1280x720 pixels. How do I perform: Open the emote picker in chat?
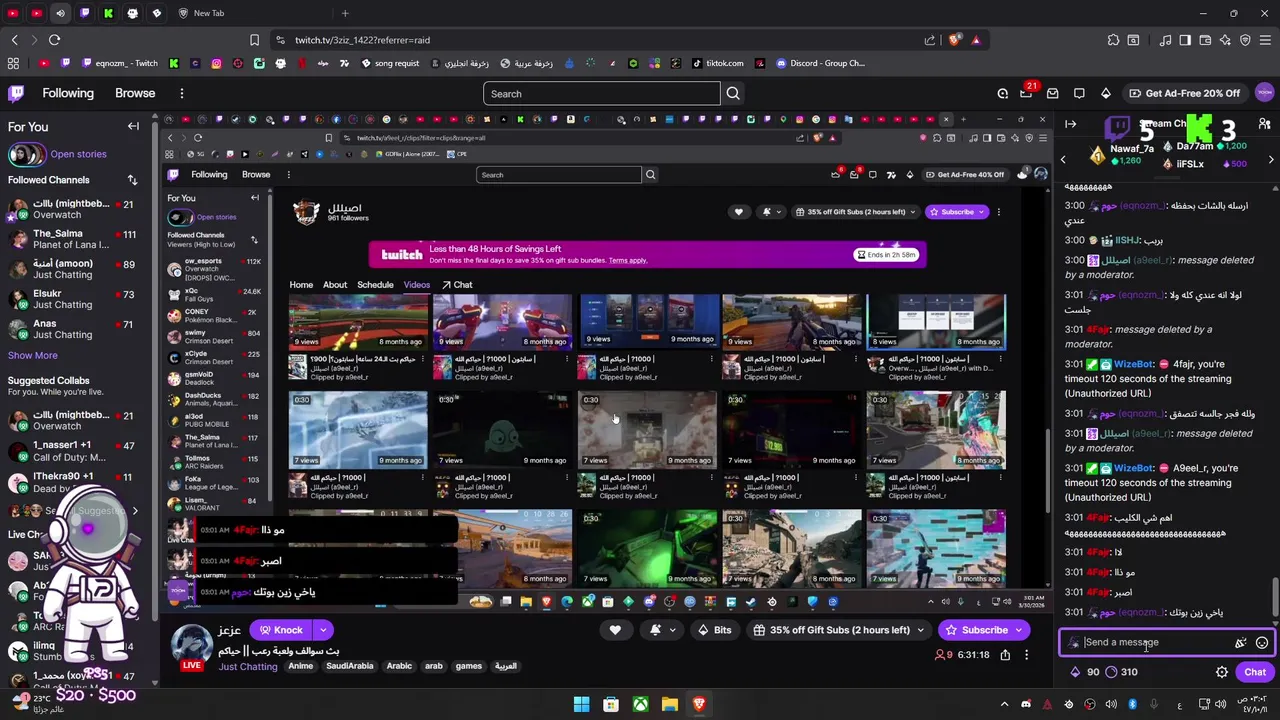pos(1262,643)
